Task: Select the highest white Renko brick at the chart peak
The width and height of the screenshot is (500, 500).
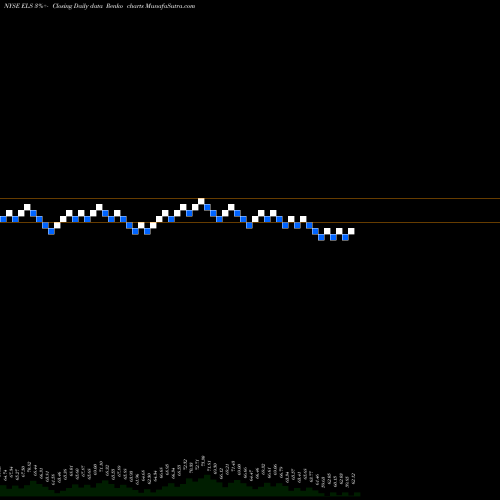Action: (x=201, y=201)
